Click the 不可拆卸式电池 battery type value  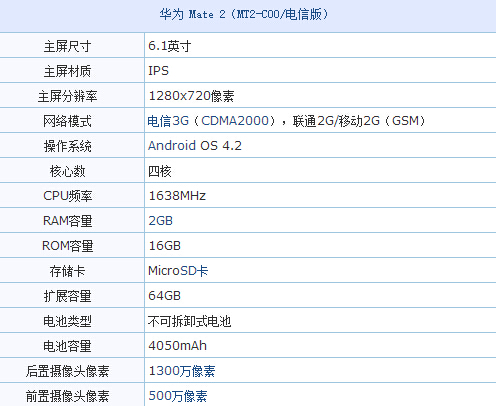pyautogui.click(x=189, y=321)
